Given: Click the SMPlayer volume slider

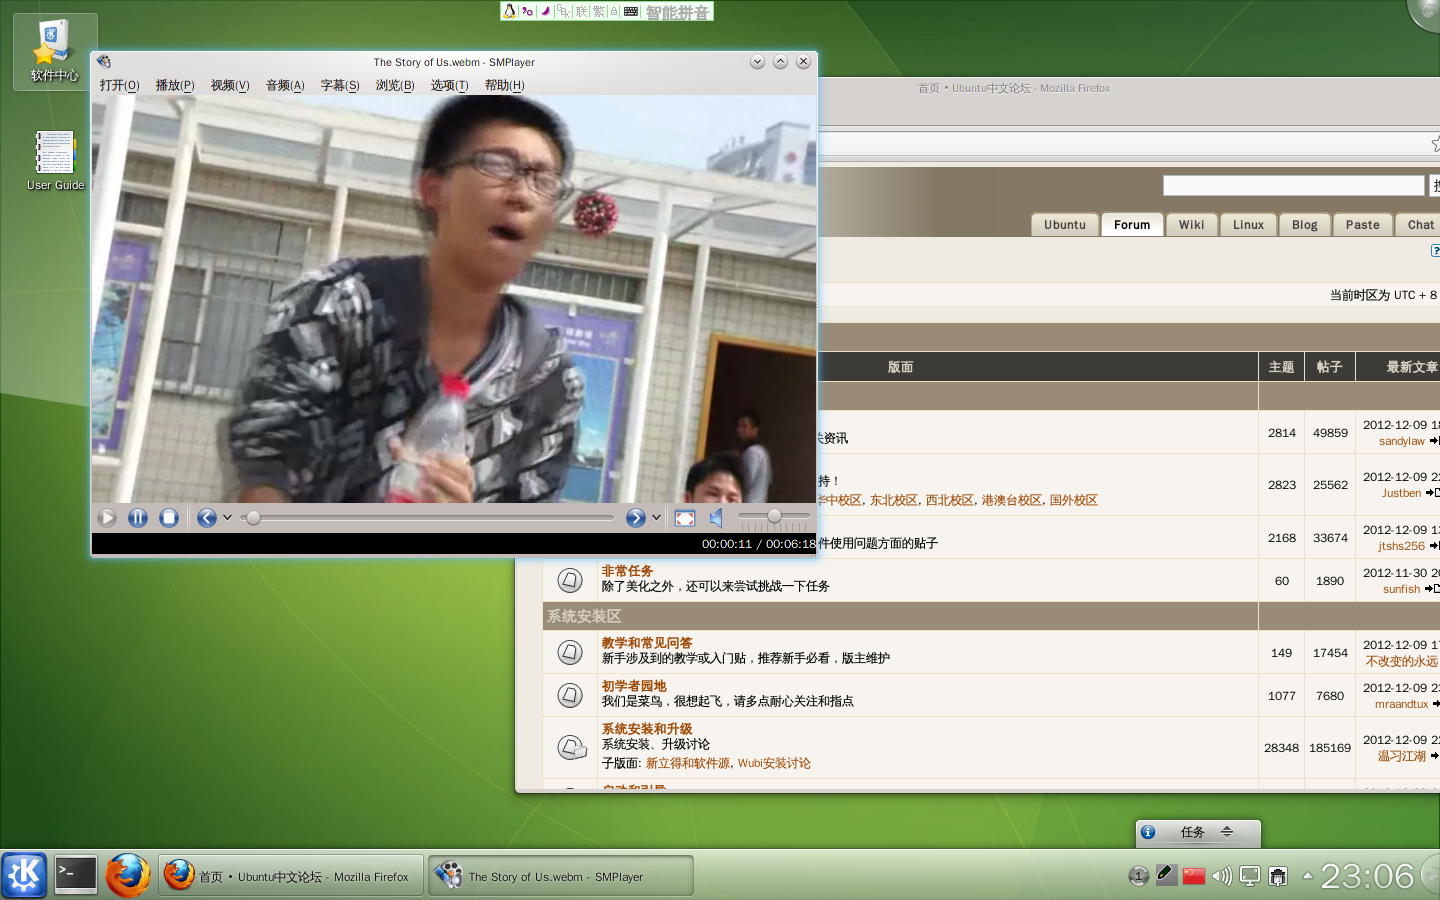Looking at the screenshot, I should coord(774,516).
